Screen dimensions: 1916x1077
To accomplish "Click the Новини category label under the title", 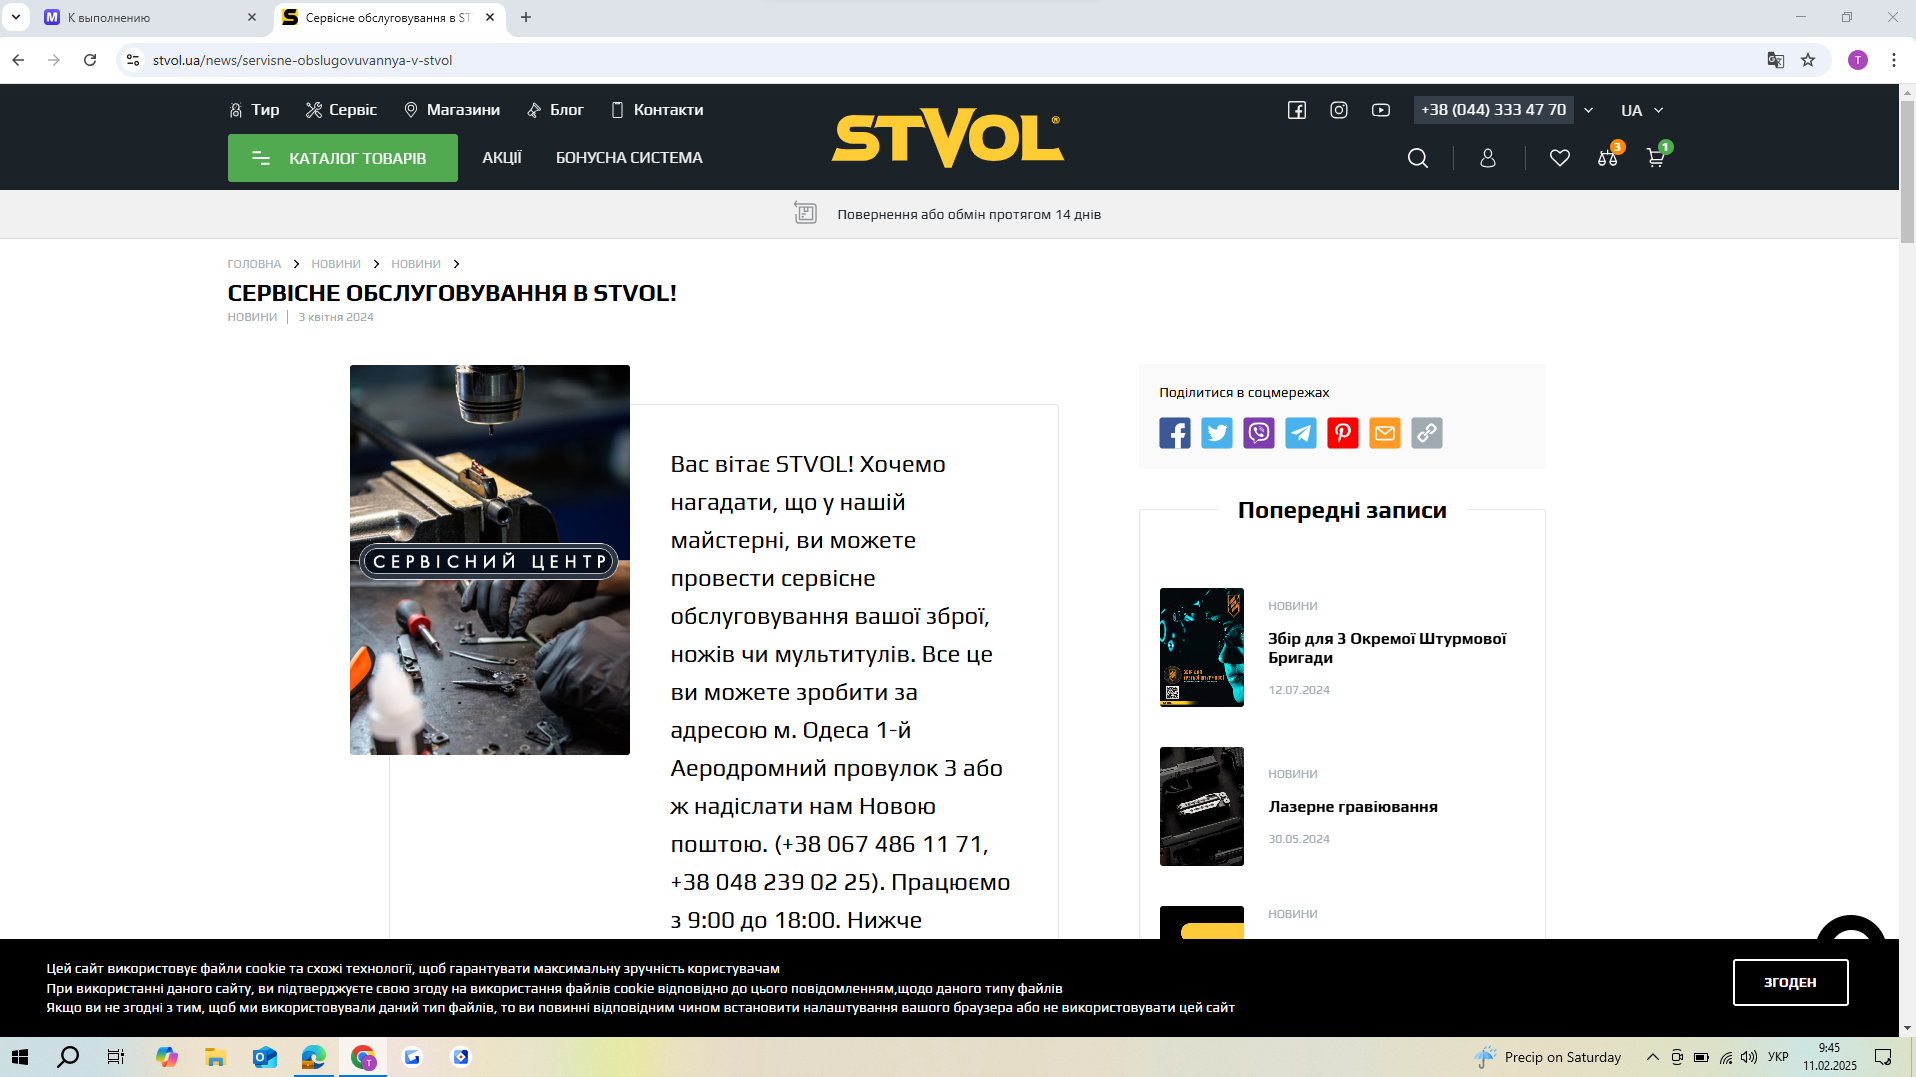I will click(252, 317).
